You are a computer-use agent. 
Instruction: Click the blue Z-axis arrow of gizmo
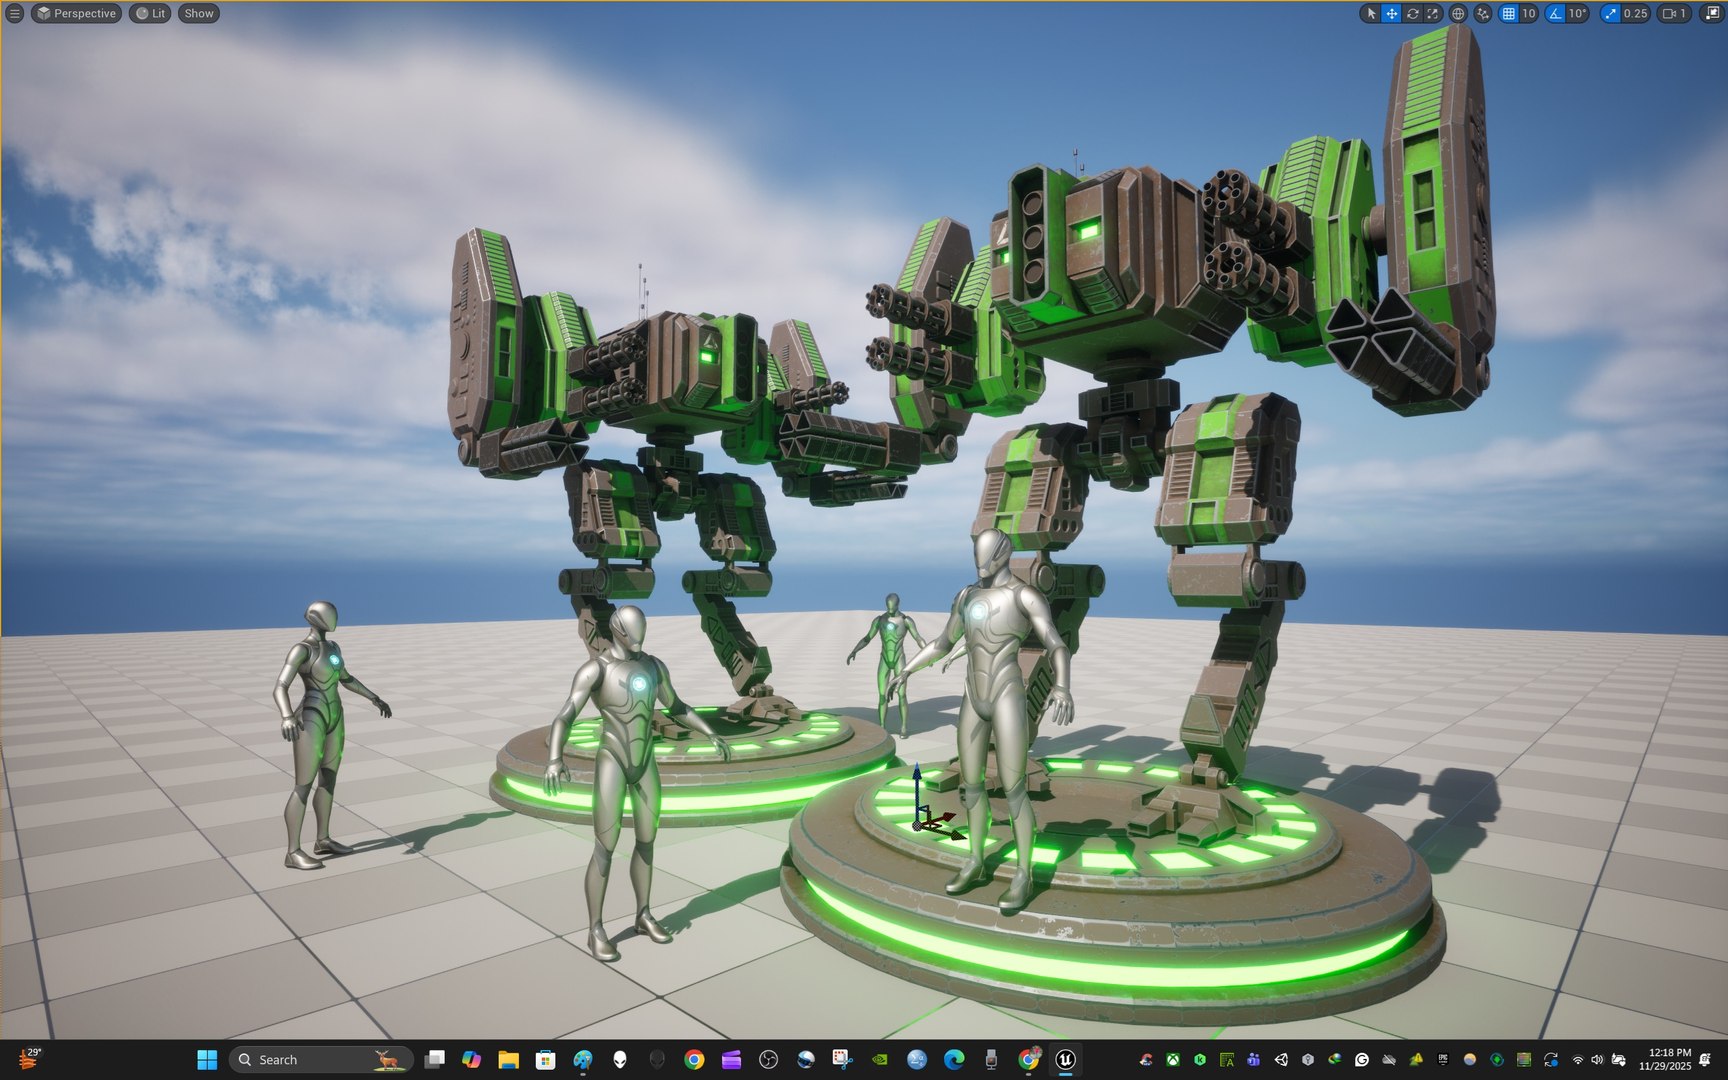pos(916,789)
